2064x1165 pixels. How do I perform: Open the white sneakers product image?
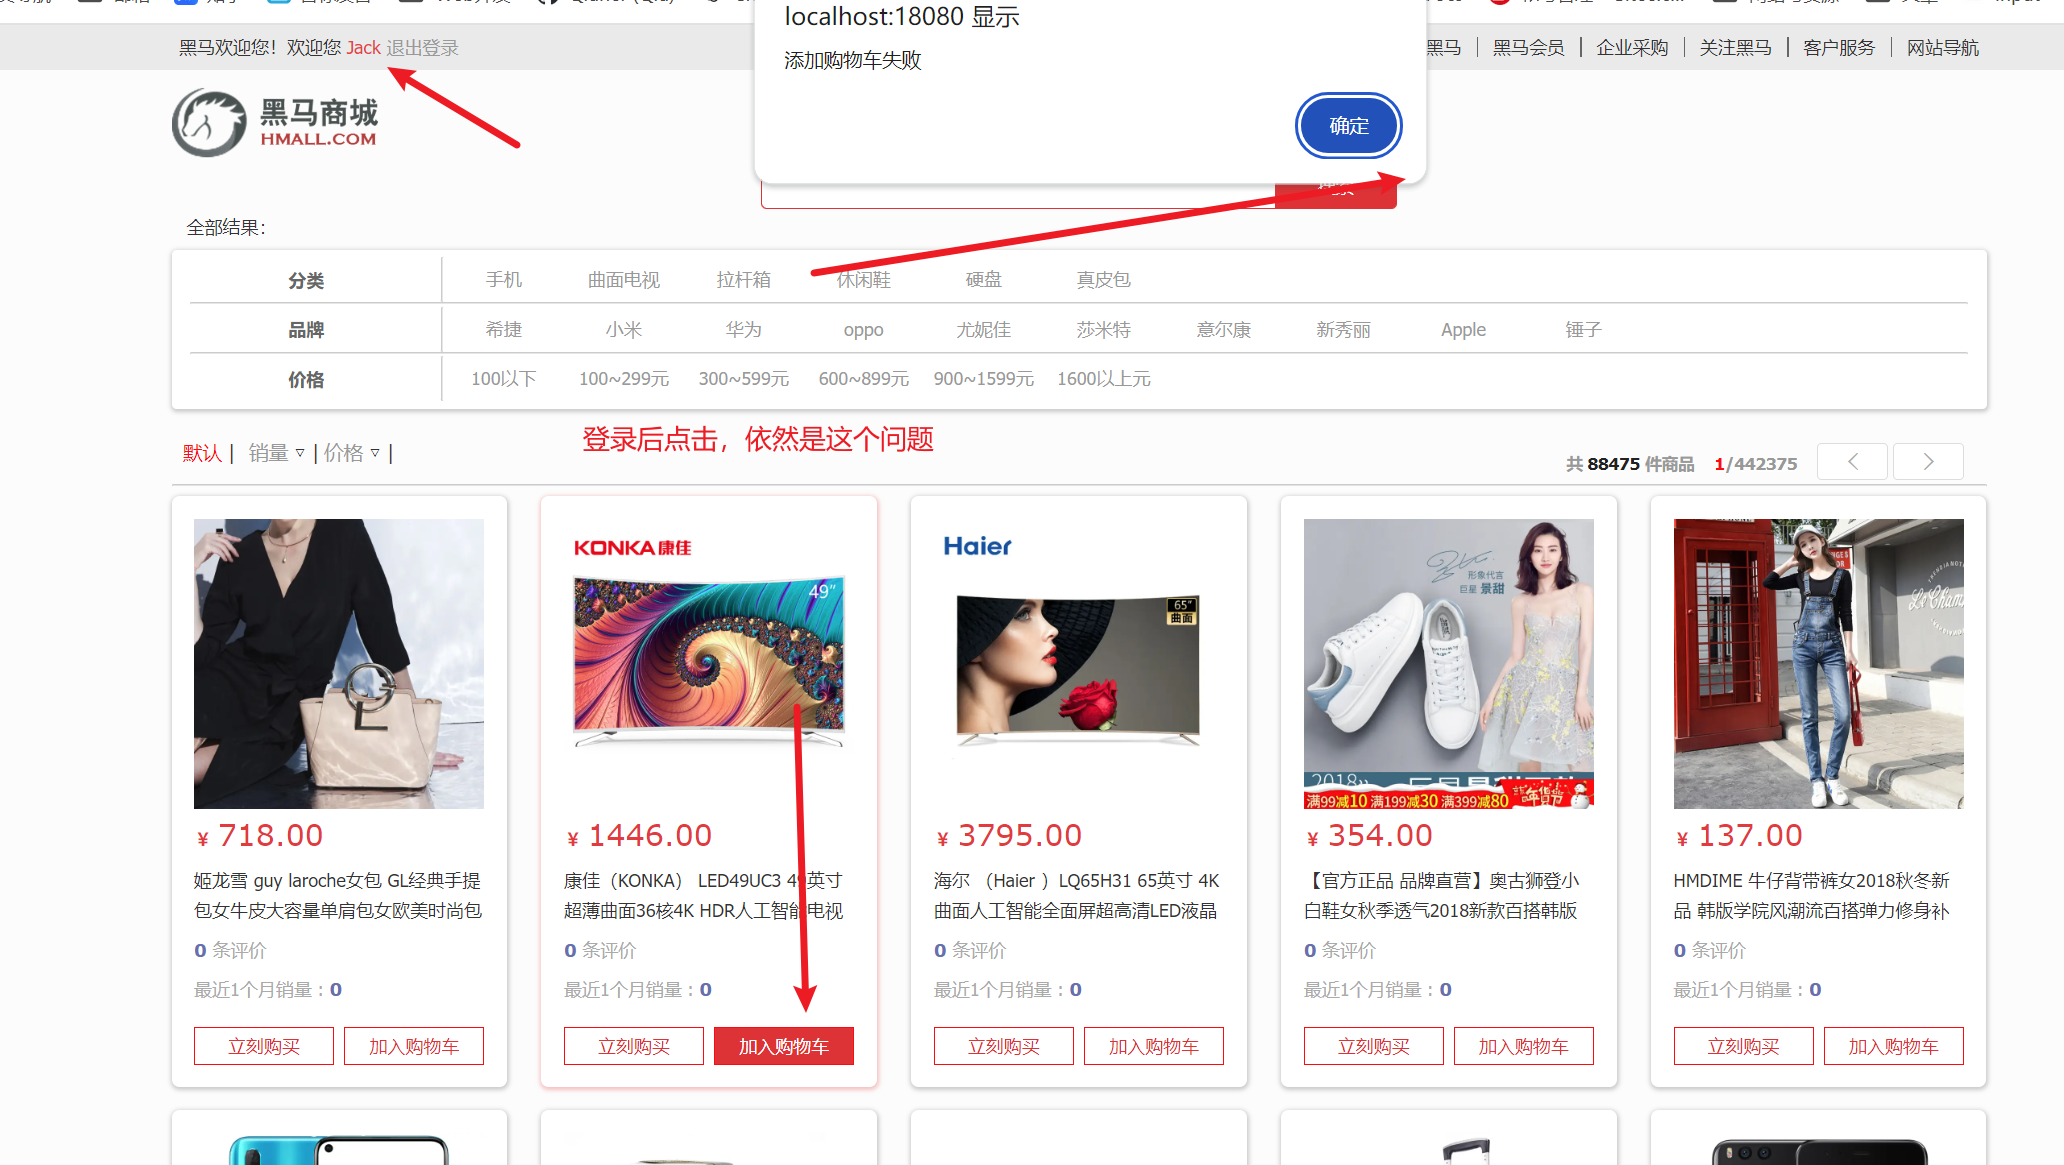pos(1449,663)
